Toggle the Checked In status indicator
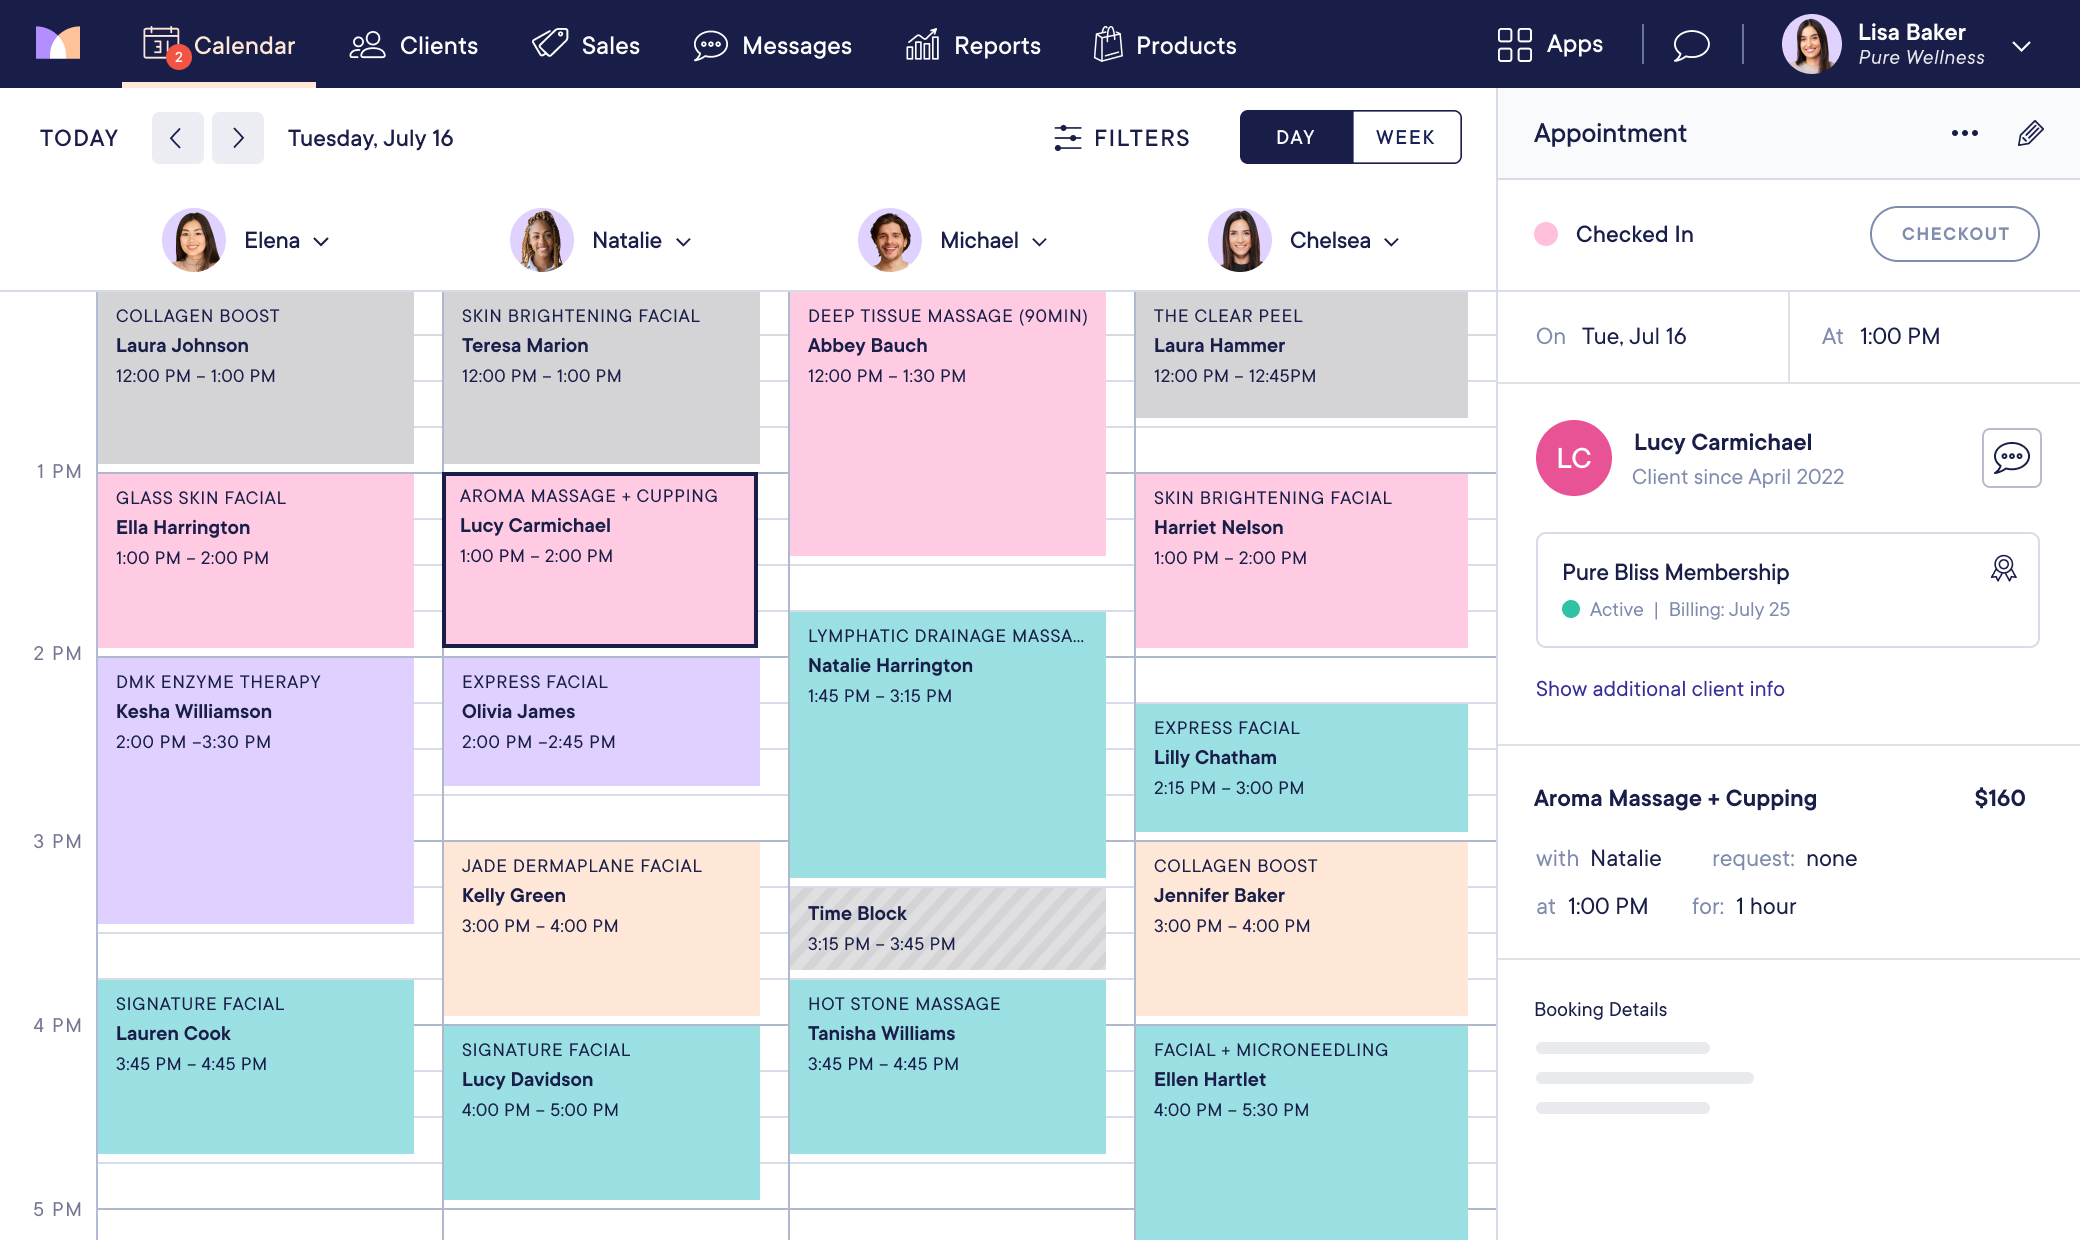 (x=1546, y=234)
